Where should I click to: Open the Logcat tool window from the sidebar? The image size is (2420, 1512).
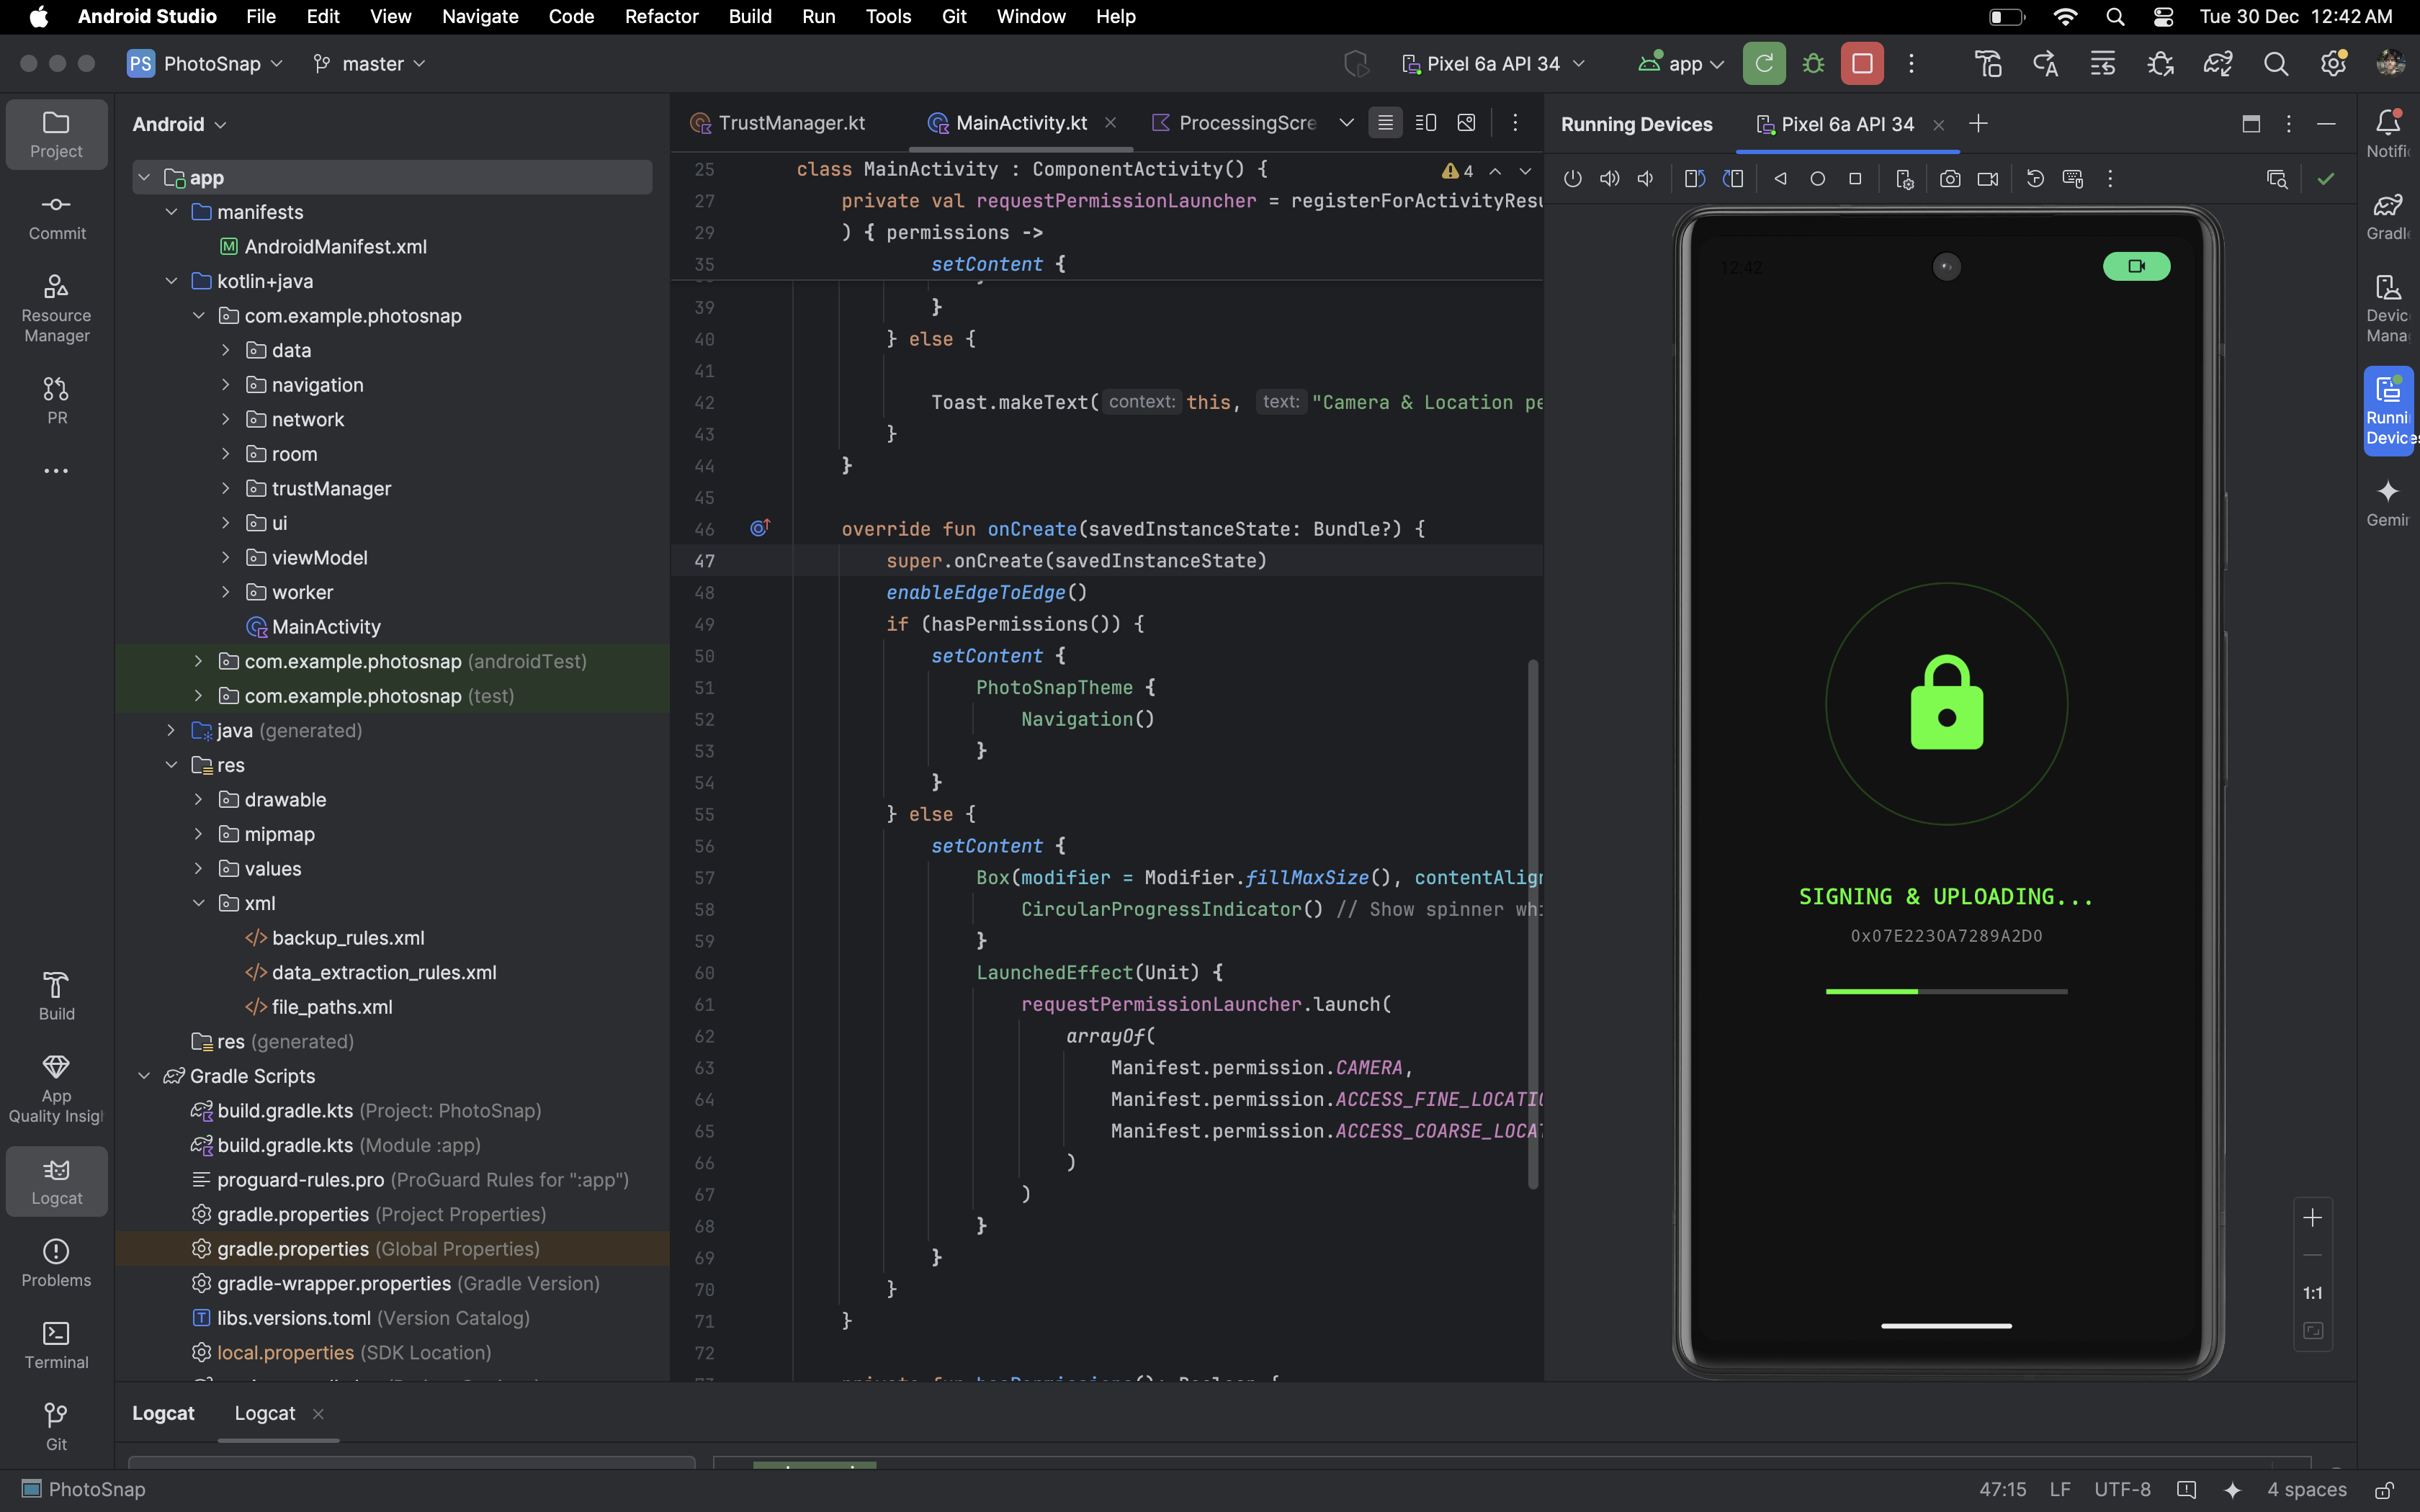(57, 1181)
